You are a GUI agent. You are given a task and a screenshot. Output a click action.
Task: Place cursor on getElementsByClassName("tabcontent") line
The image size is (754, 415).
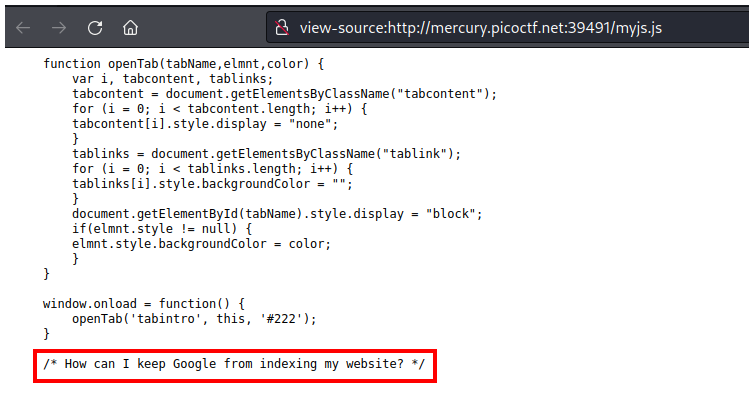tap(284, 93)
